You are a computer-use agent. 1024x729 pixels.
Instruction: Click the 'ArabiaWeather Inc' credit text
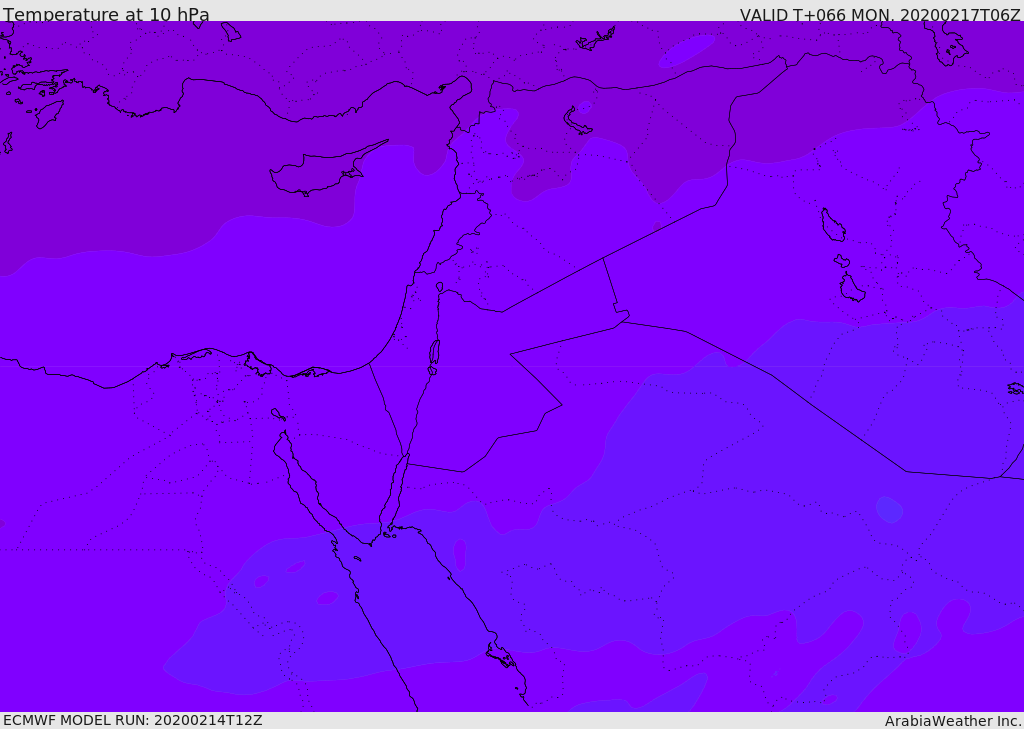952,721
